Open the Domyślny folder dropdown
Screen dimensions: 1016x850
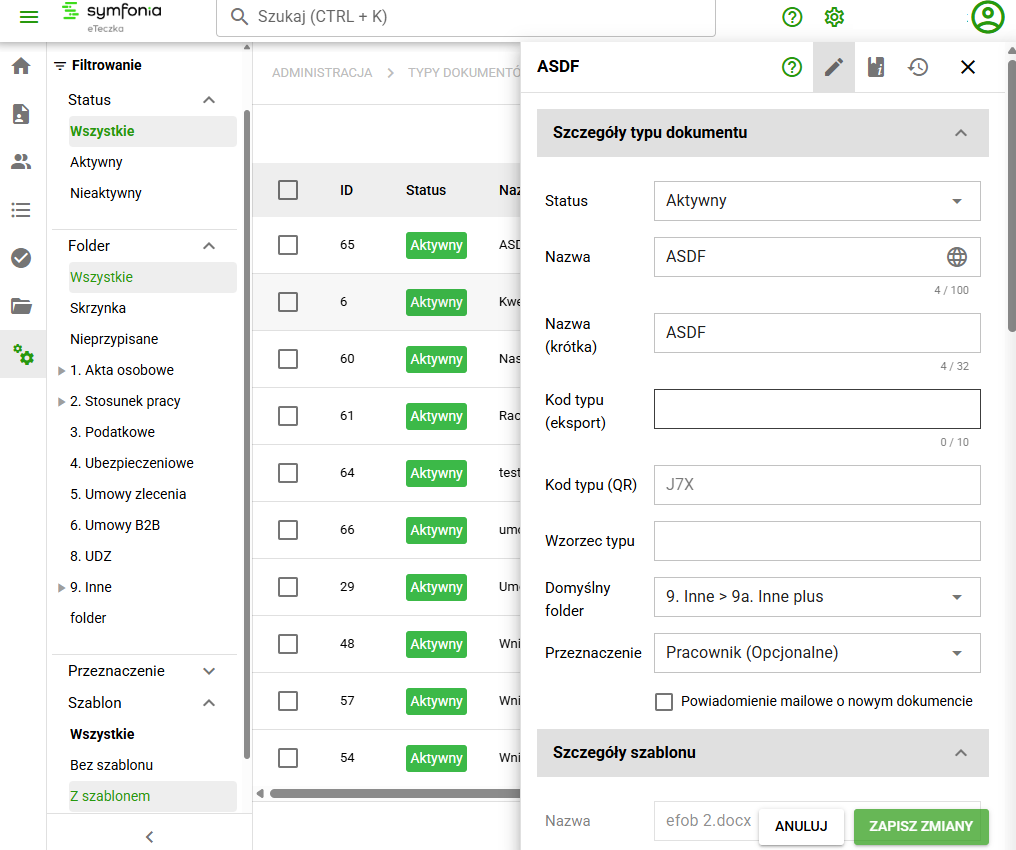point(817,597)
